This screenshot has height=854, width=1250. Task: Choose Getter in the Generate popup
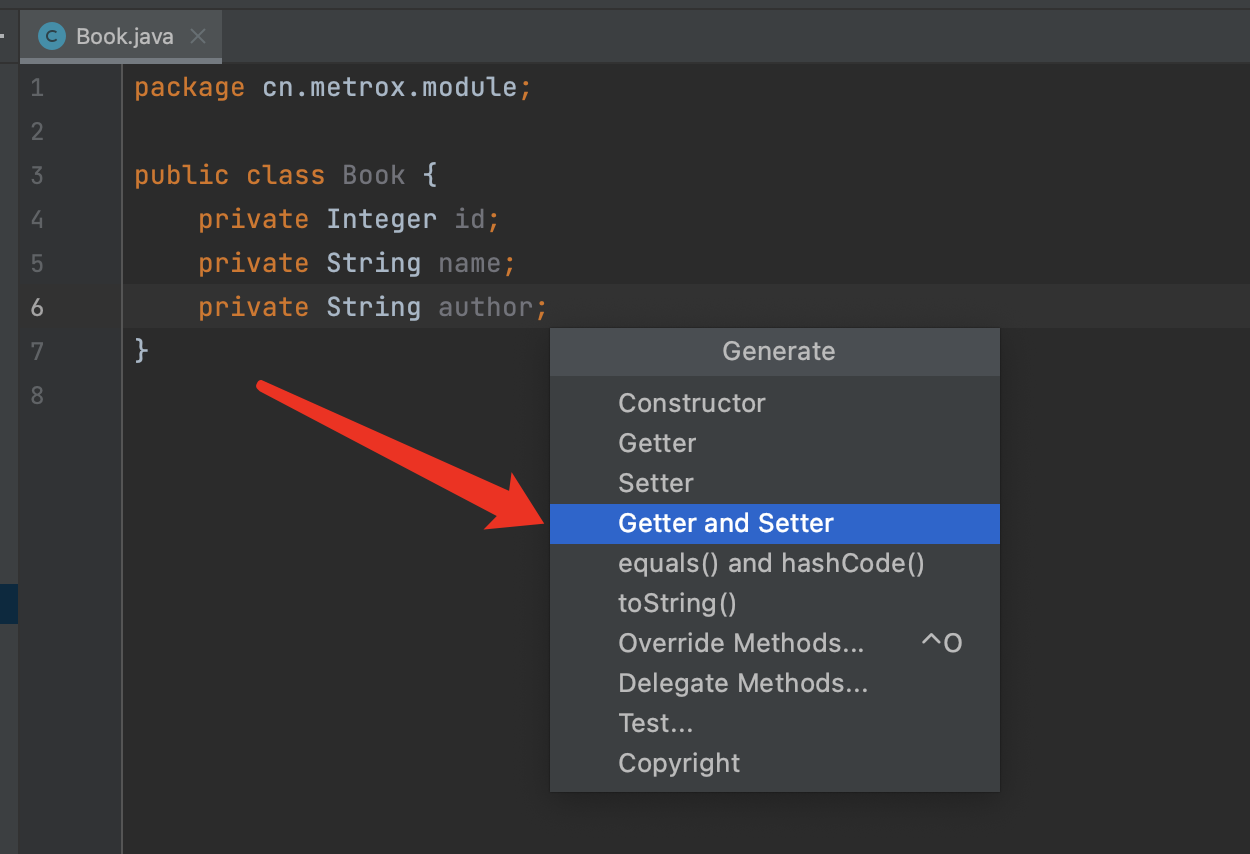point(657,443)
